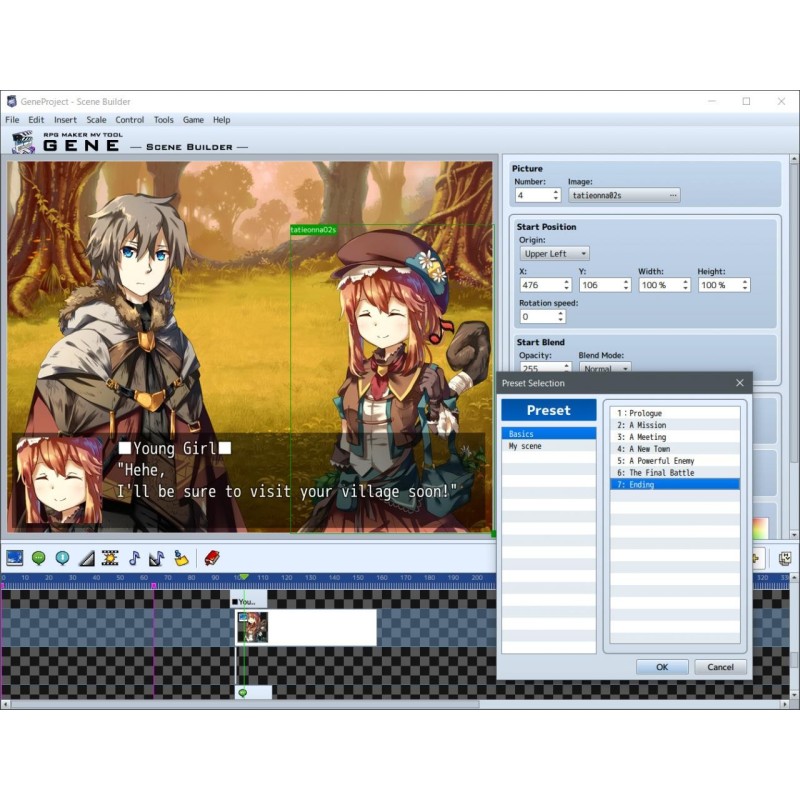Open the Tools menu
The height and width of the screenshot is (800, 800).
163,120
